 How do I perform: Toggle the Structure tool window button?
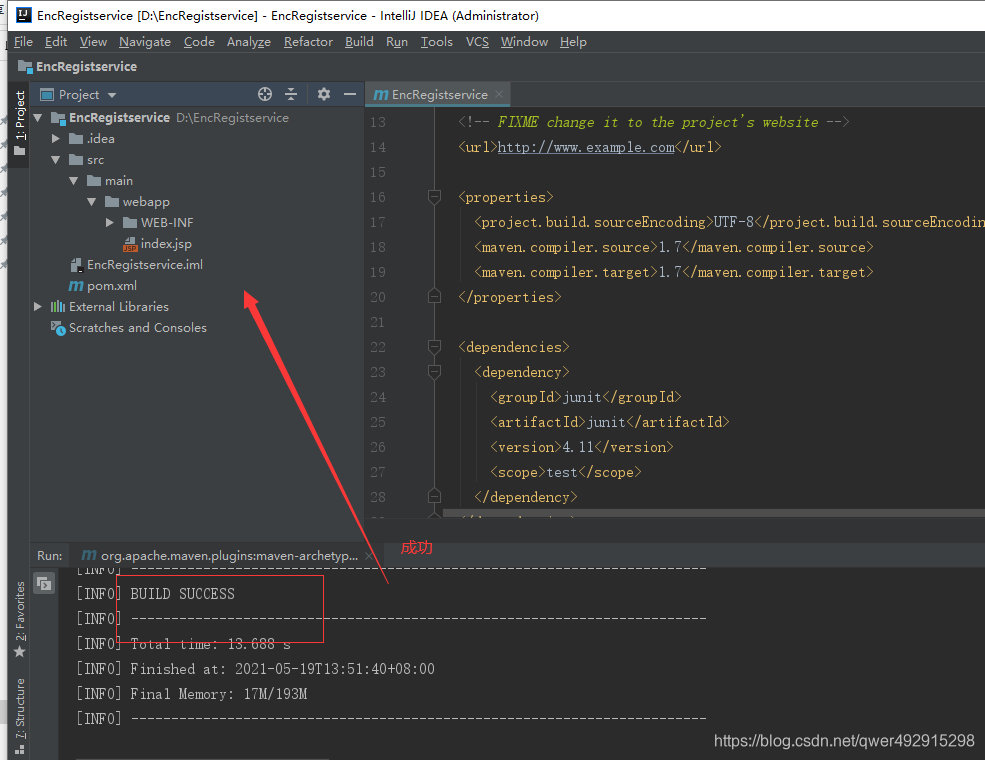[x=19, y=715]
